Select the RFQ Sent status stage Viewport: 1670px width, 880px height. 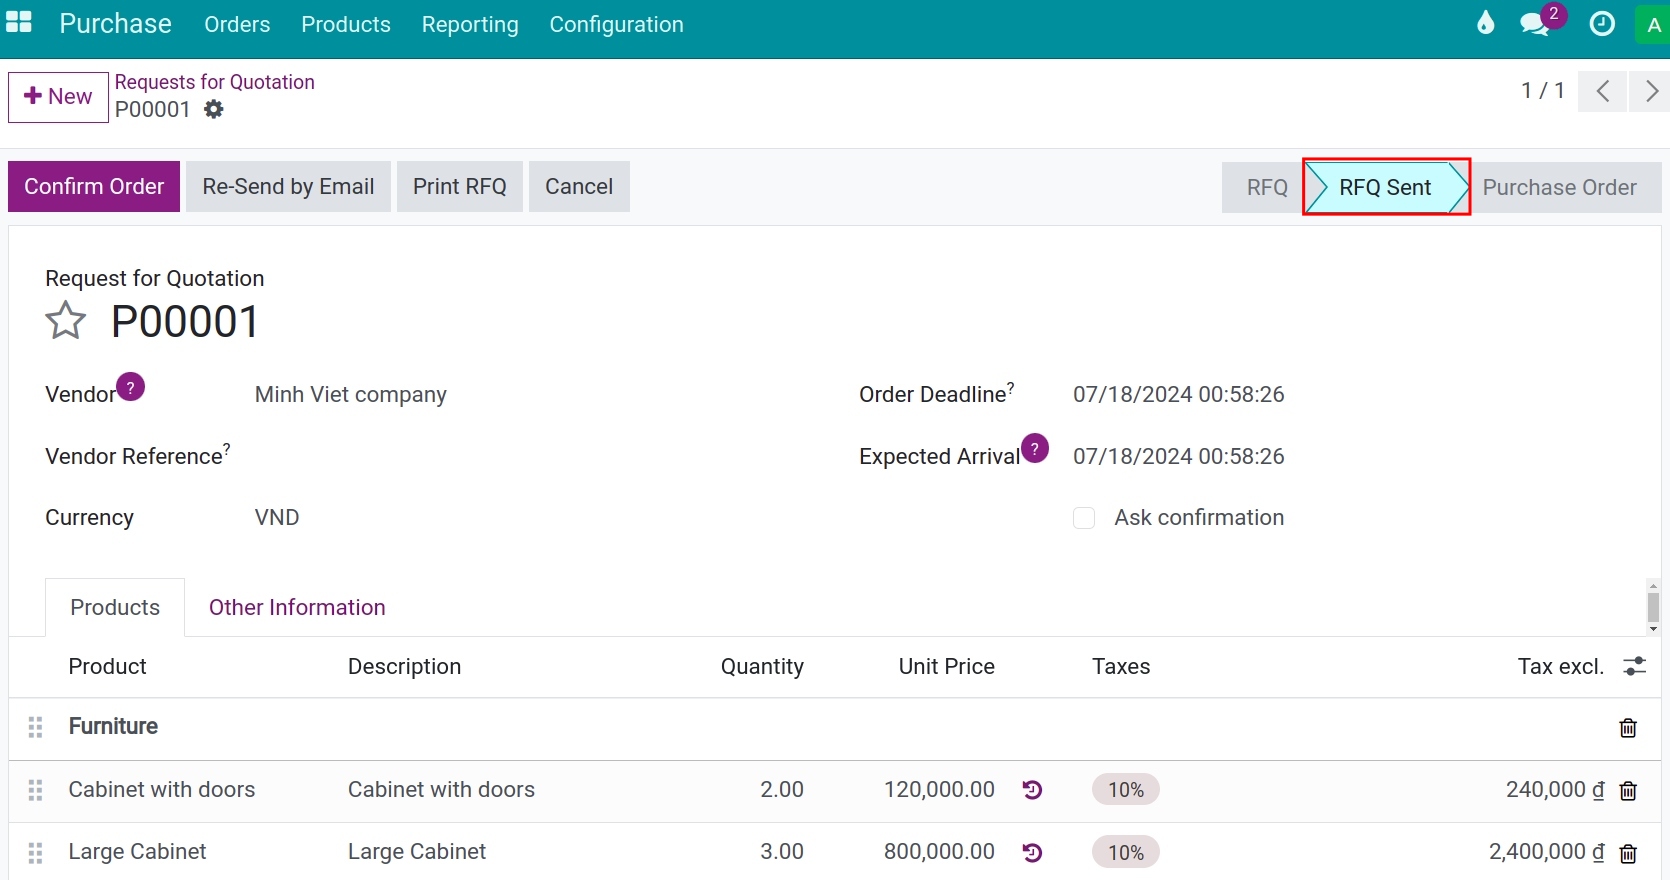tap(1386, 187)
